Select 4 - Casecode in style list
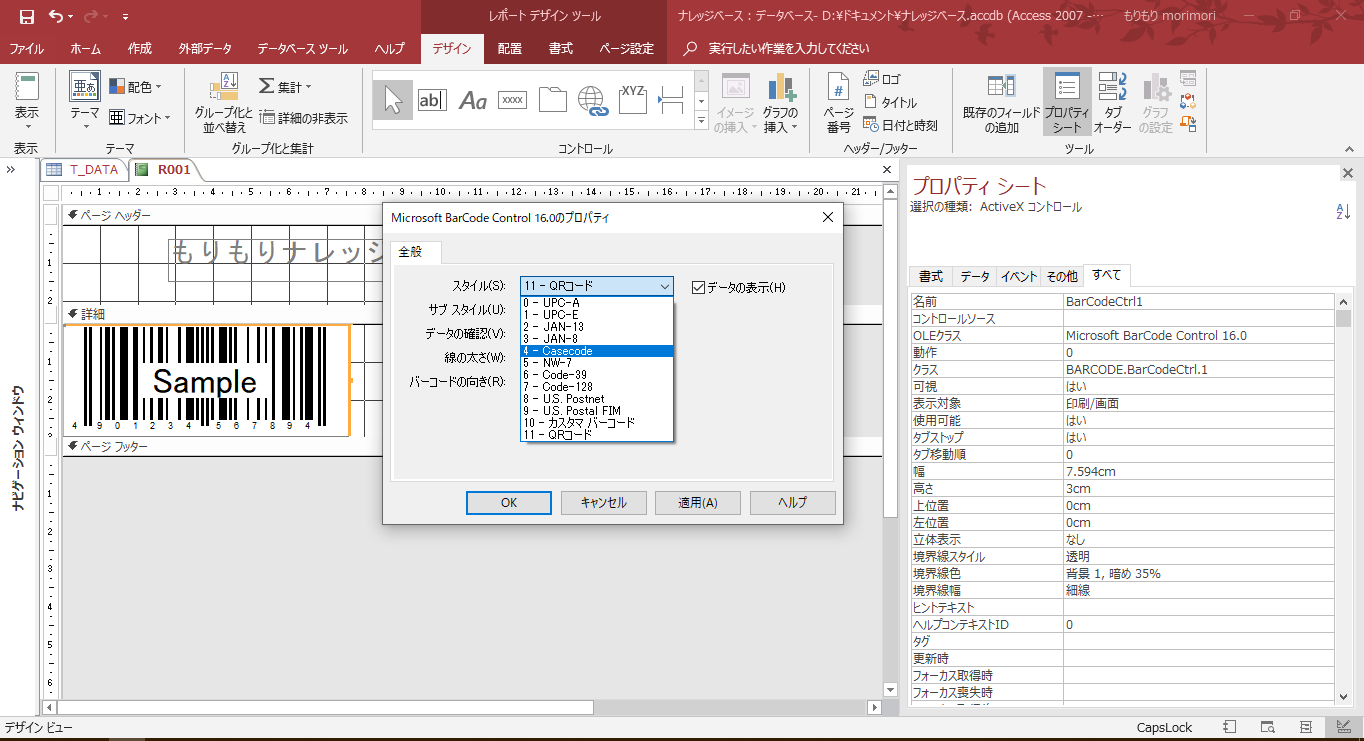Image resolution: width=1364 pixels, height=741 pixels. click(597, 351)
